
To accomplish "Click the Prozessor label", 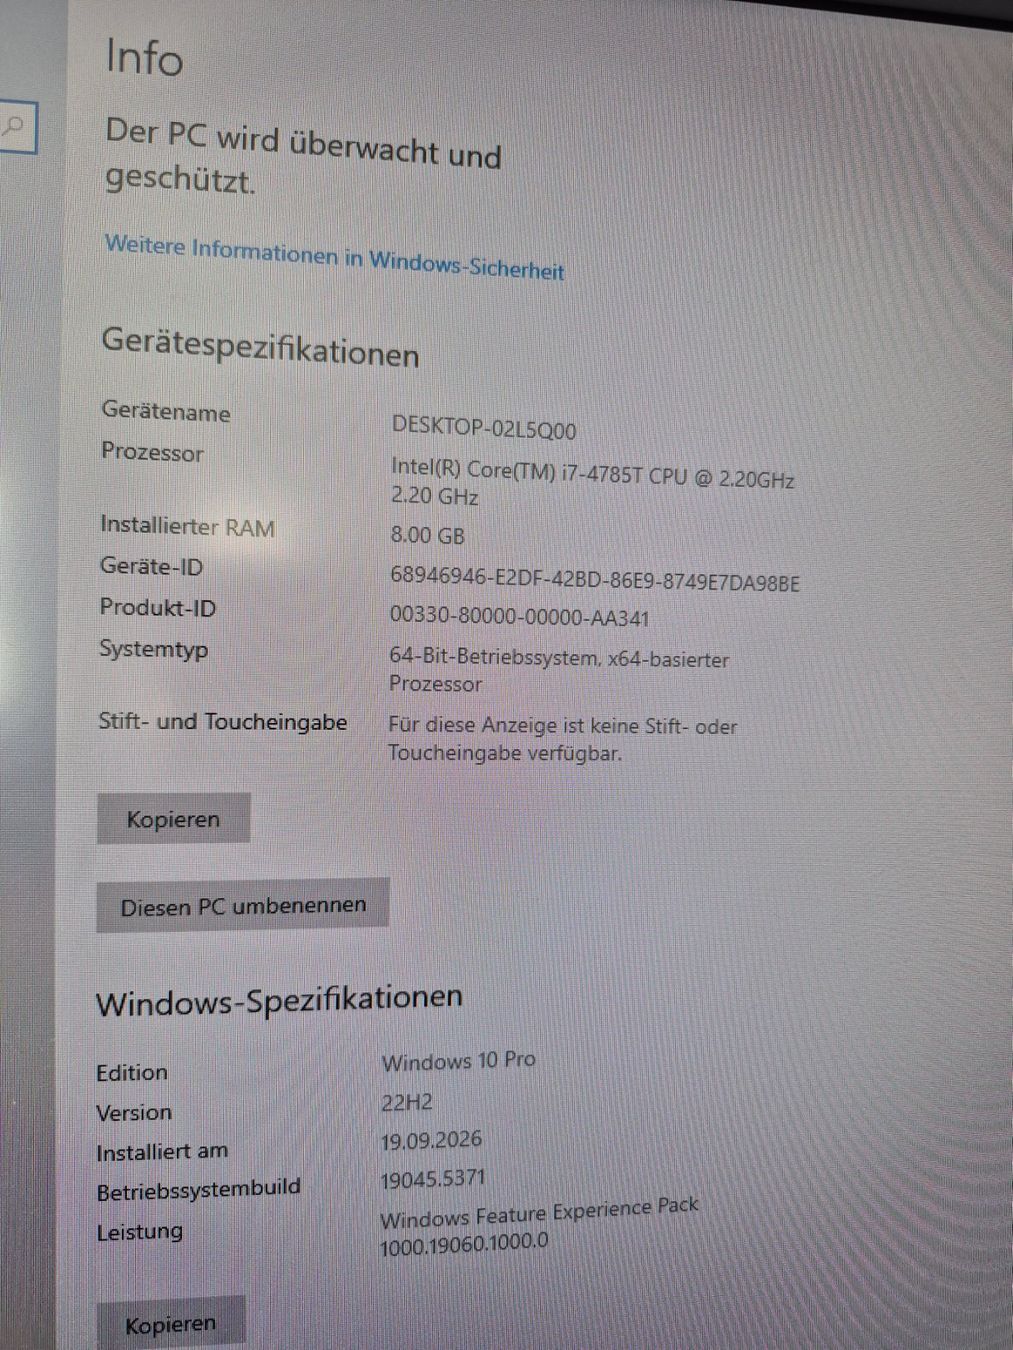I will tap(152, 452).
